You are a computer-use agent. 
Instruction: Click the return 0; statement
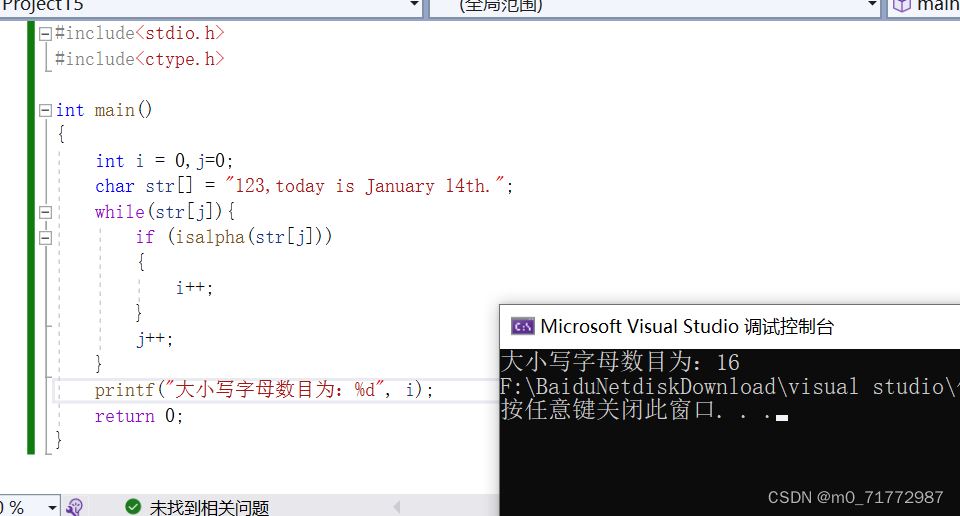point(139,416)
